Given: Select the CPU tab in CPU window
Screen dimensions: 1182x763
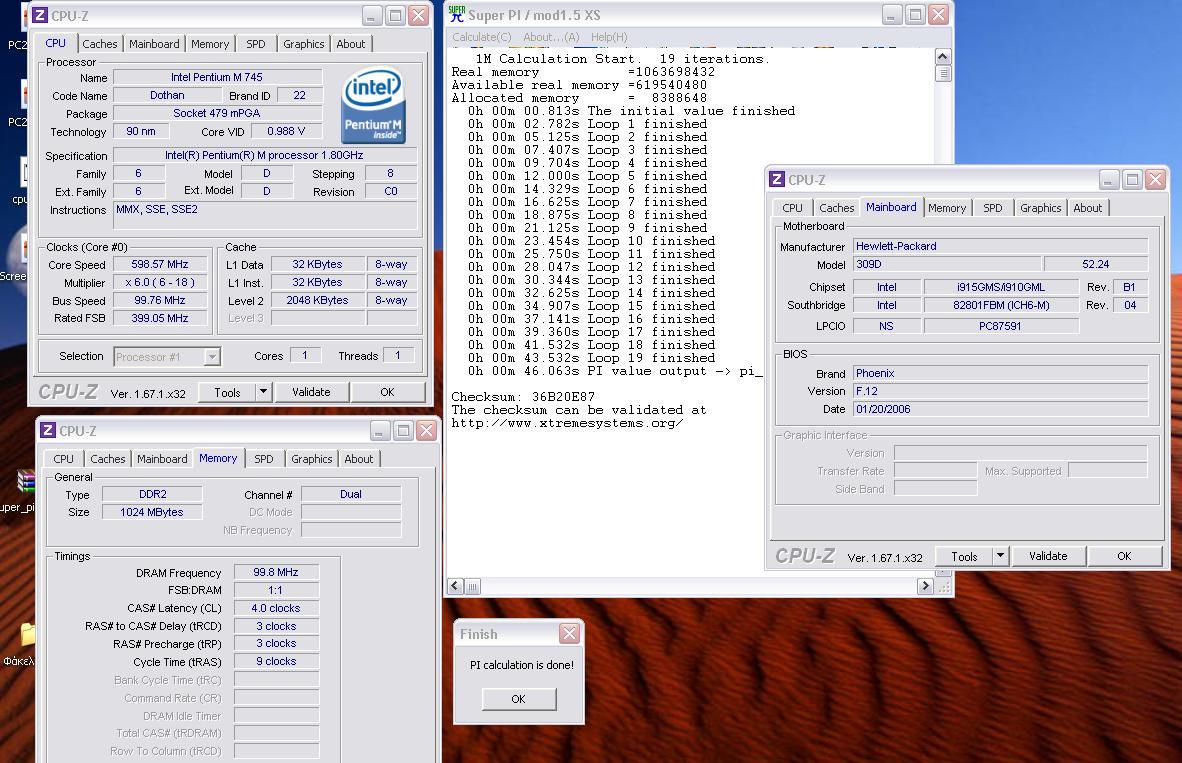Looking at the screenshot, I should click(56, 44).
